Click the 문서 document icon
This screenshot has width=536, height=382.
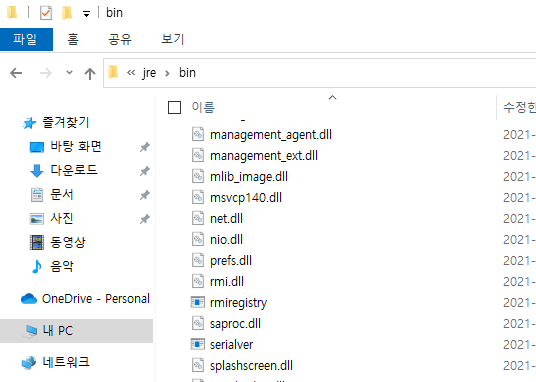(37, 195)
